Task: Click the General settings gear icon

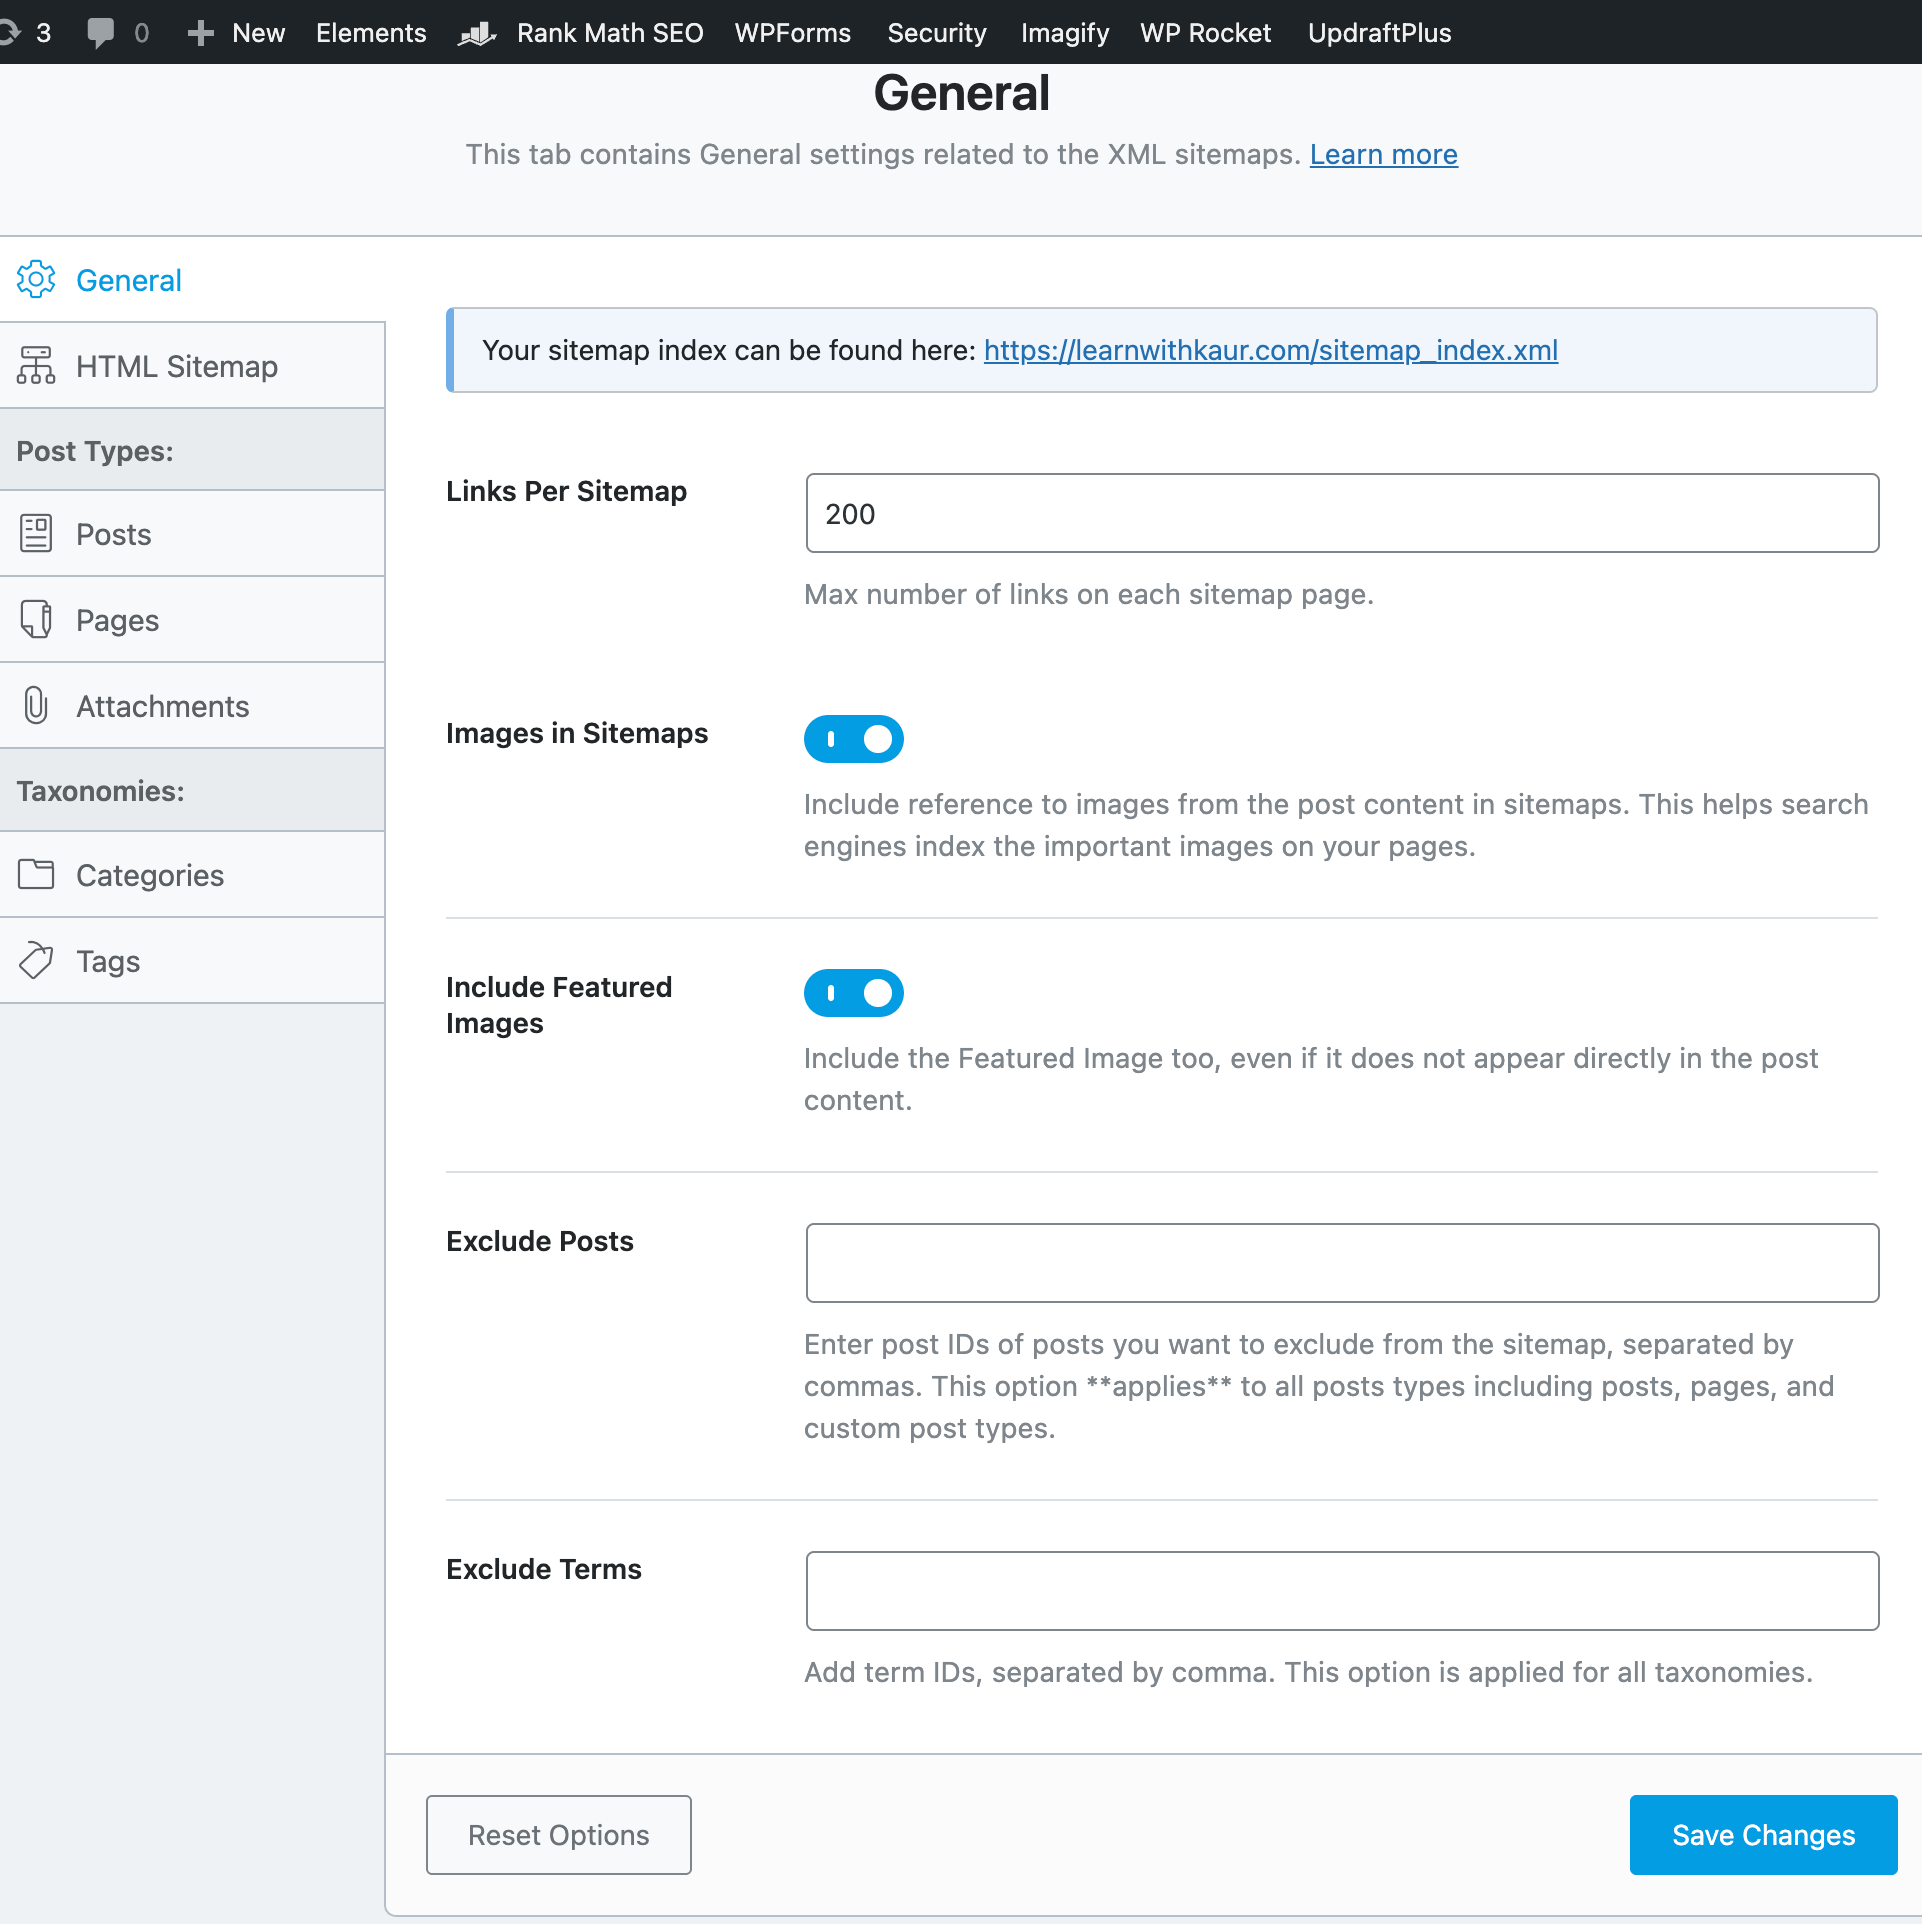Action: point(36,280)
